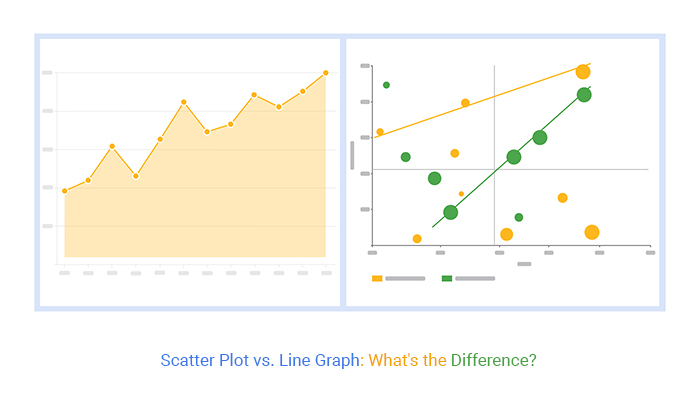Click the green legend color swatch

coord(447,278)
